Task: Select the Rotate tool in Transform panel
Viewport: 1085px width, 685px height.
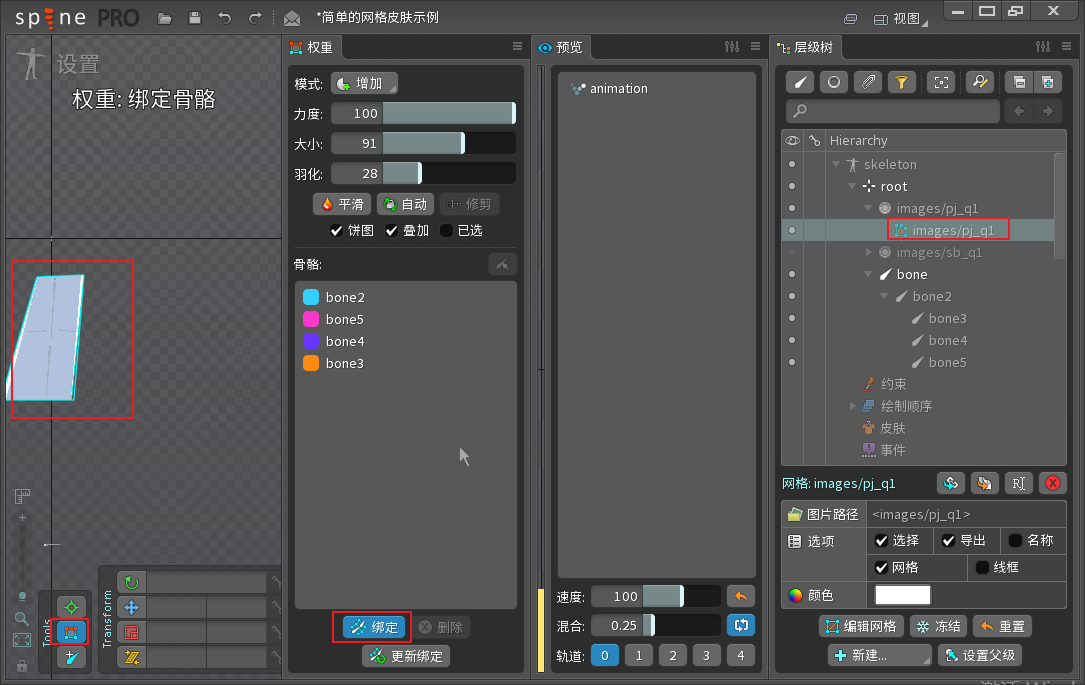Action: [131, 583]
